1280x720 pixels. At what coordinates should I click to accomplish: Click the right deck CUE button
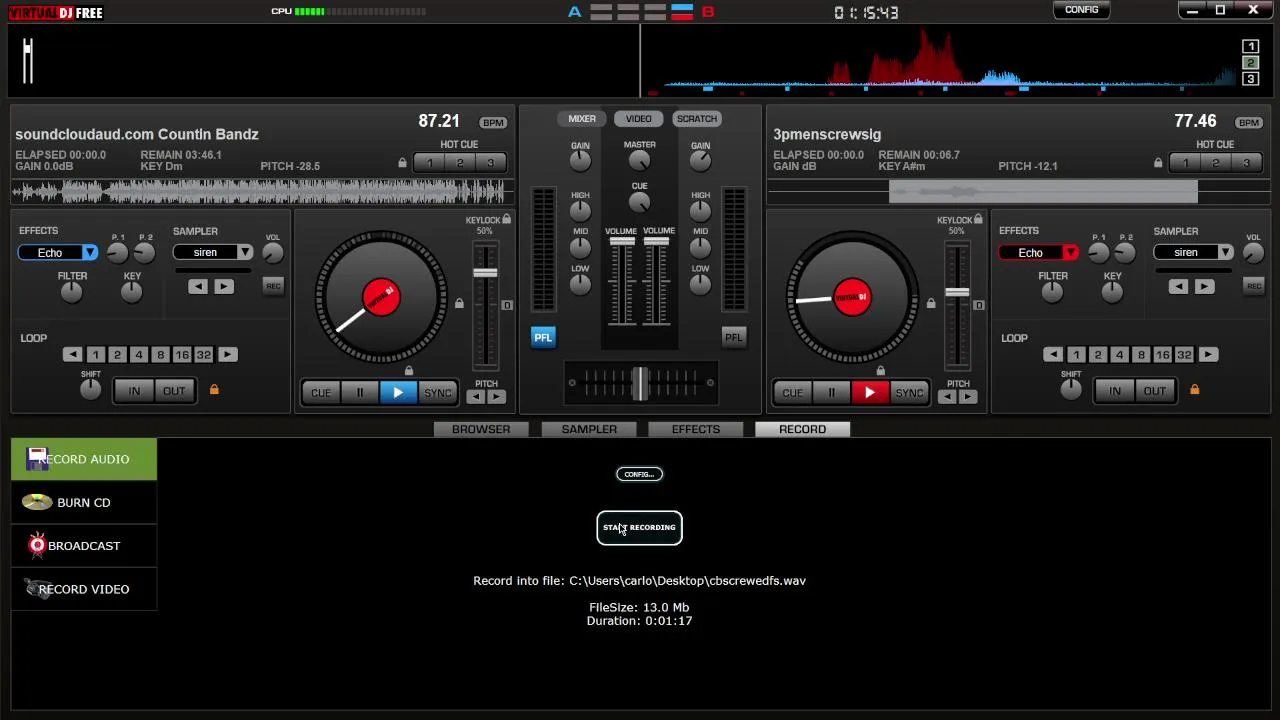click(x=792, y=393)
